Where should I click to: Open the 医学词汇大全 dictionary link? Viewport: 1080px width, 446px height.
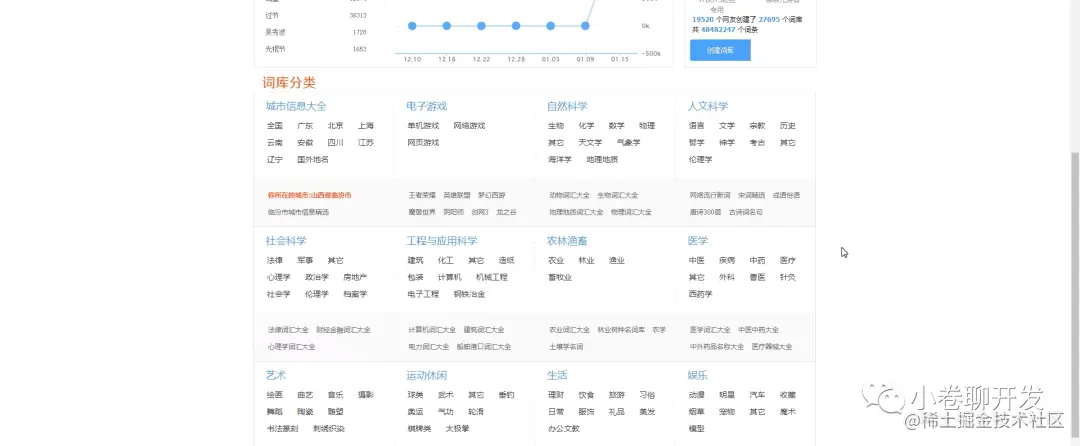click(709, 330)
